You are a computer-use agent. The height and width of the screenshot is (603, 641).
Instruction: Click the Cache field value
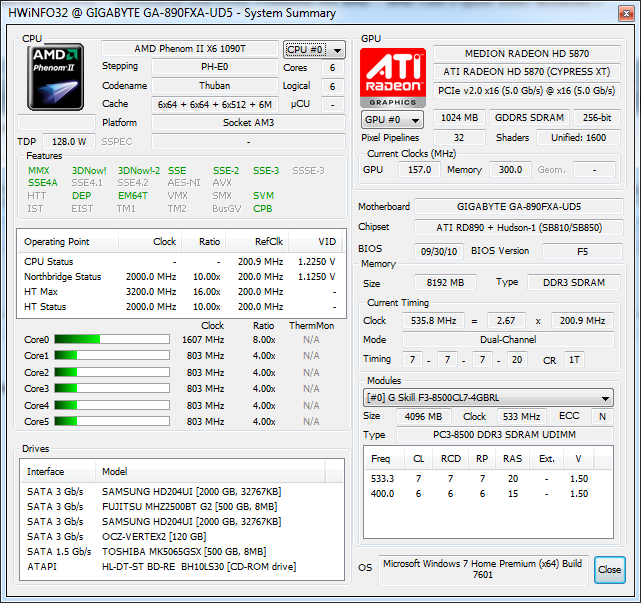point(215,104)
